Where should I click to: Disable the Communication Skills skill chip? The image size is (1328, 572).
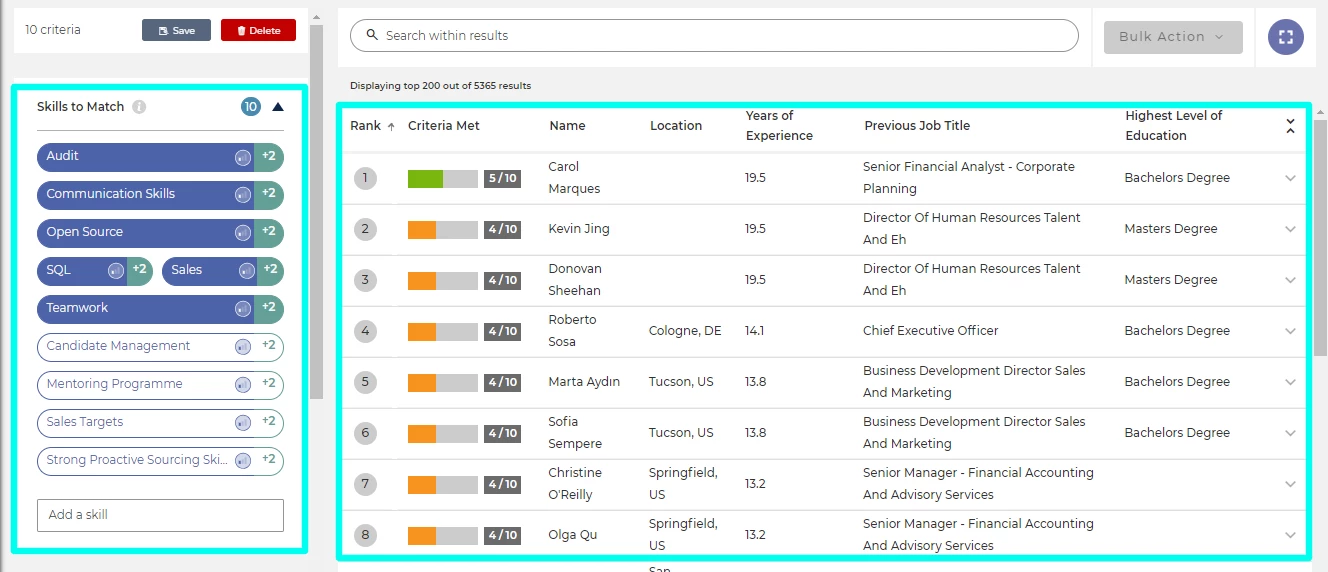point(110,194)
